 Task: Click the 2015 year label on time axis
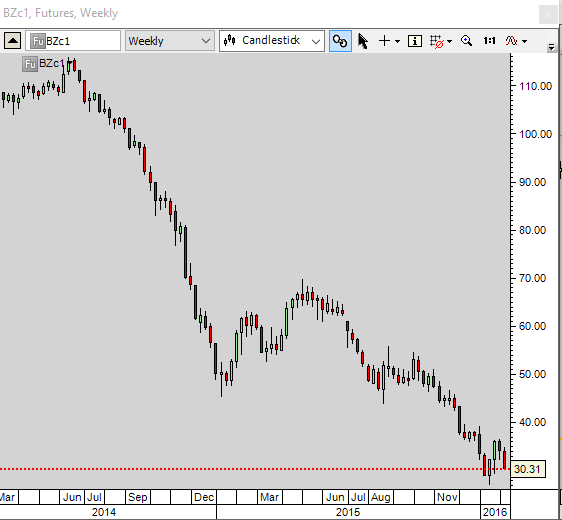point(348,512)
